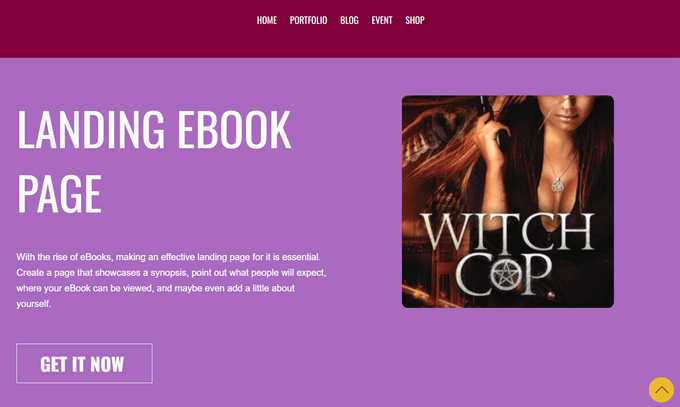Select EVENT in the top navigation
Image resolution: width=680 pixels, height=407 pixels.
coord(382,20)
